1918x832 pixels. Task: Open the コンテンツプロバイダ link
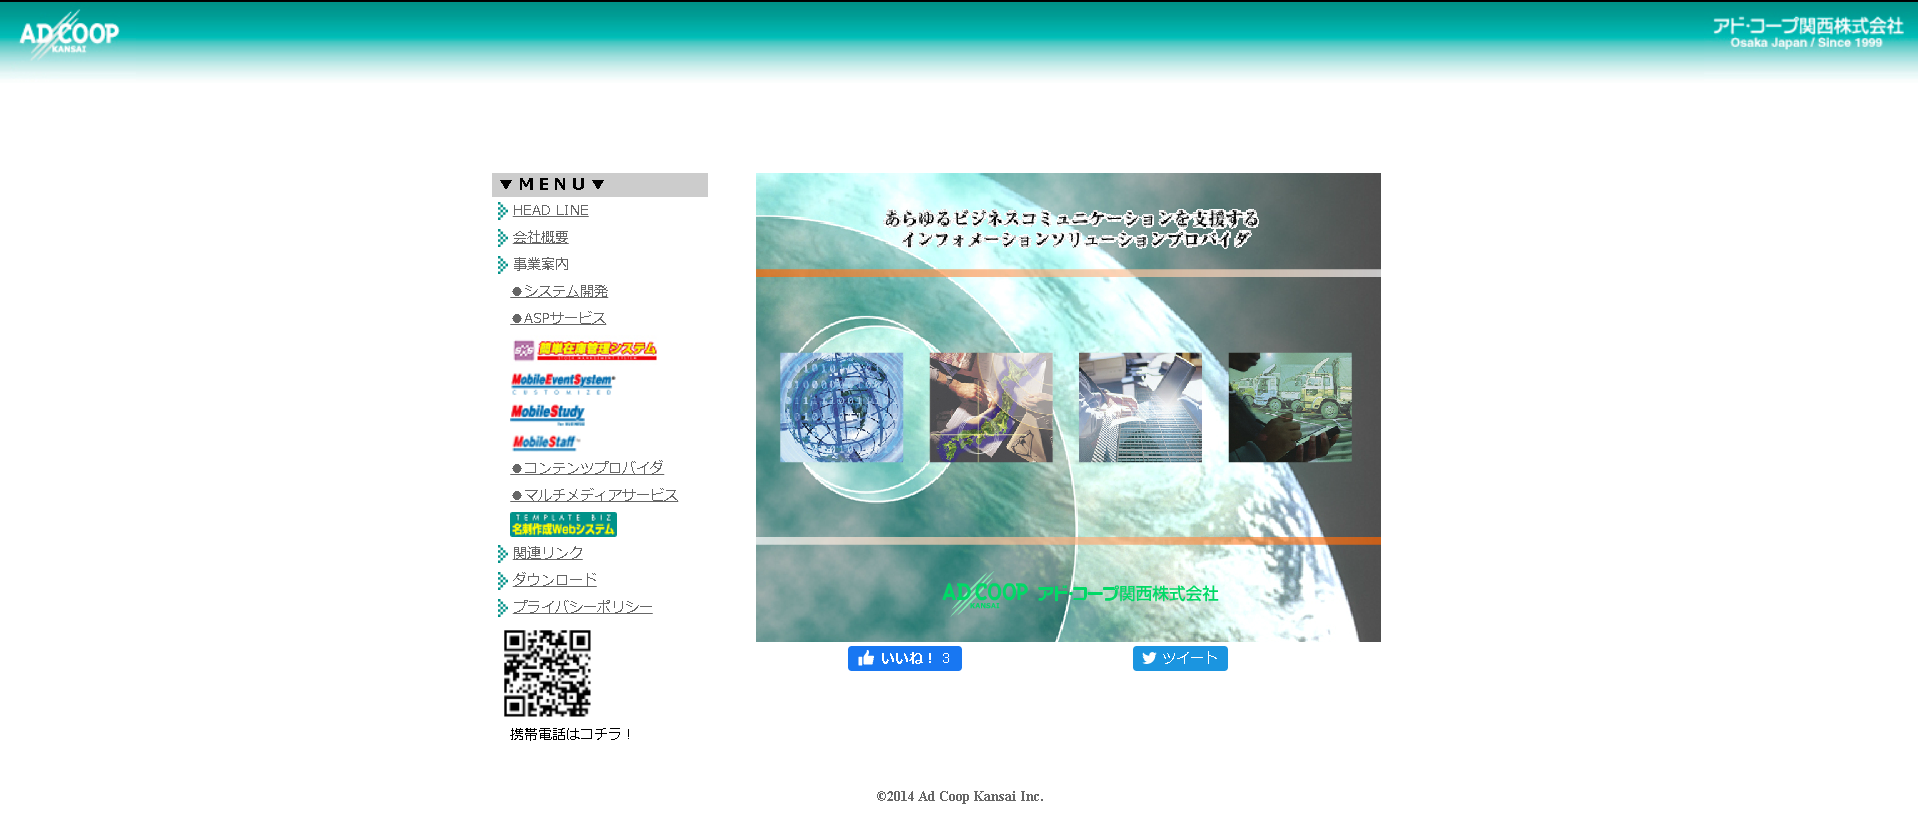pyautogui.click(x=593, y=468)
